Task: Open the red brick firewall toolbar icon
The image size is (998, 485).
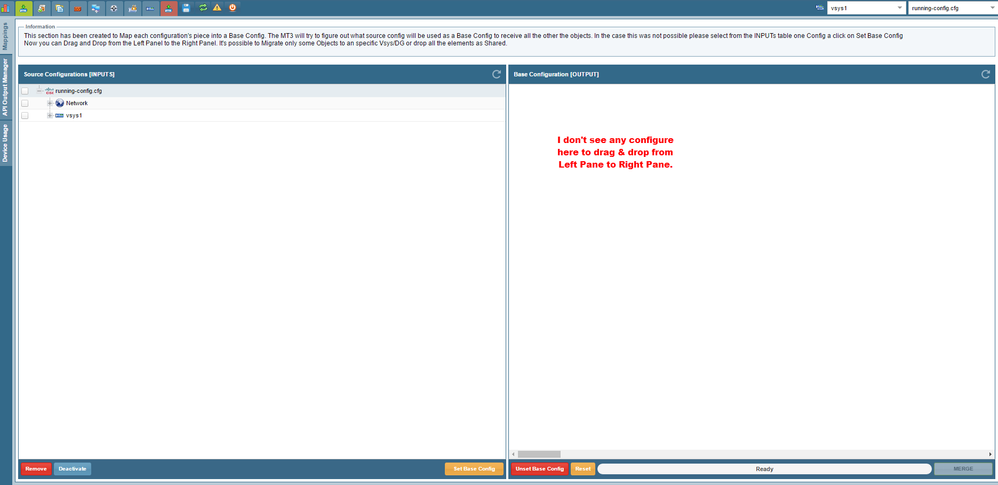Action: pyautogui.click(x=78, y=8)
